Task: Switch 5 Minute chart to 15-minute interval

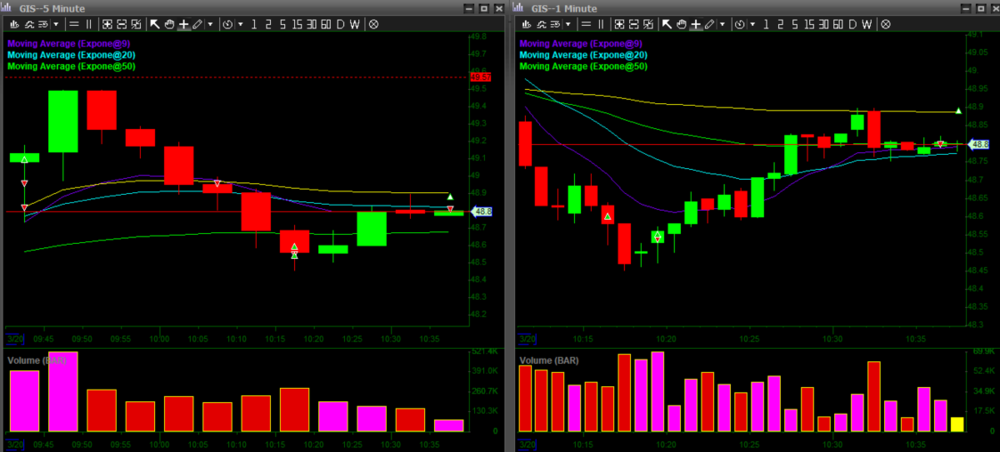Action: (297, 23)
